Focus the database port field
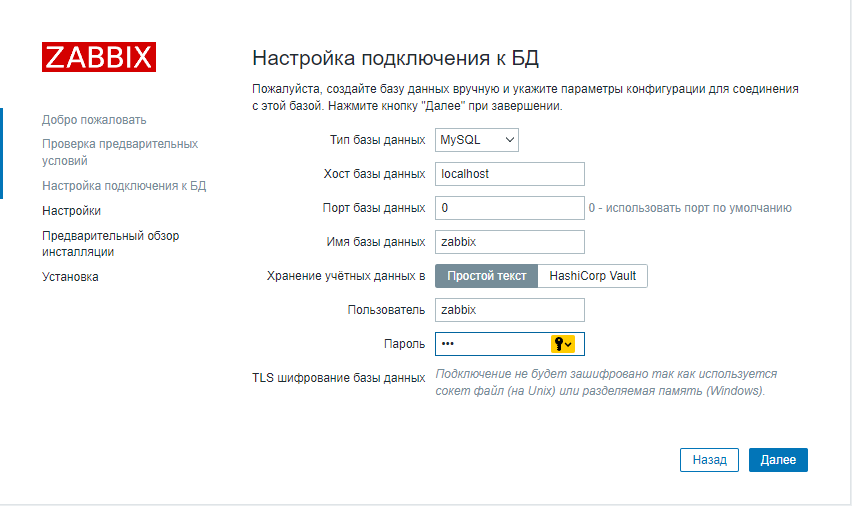Screen dimensions: 852x506 pyautogui.click(x=510, y=208)
